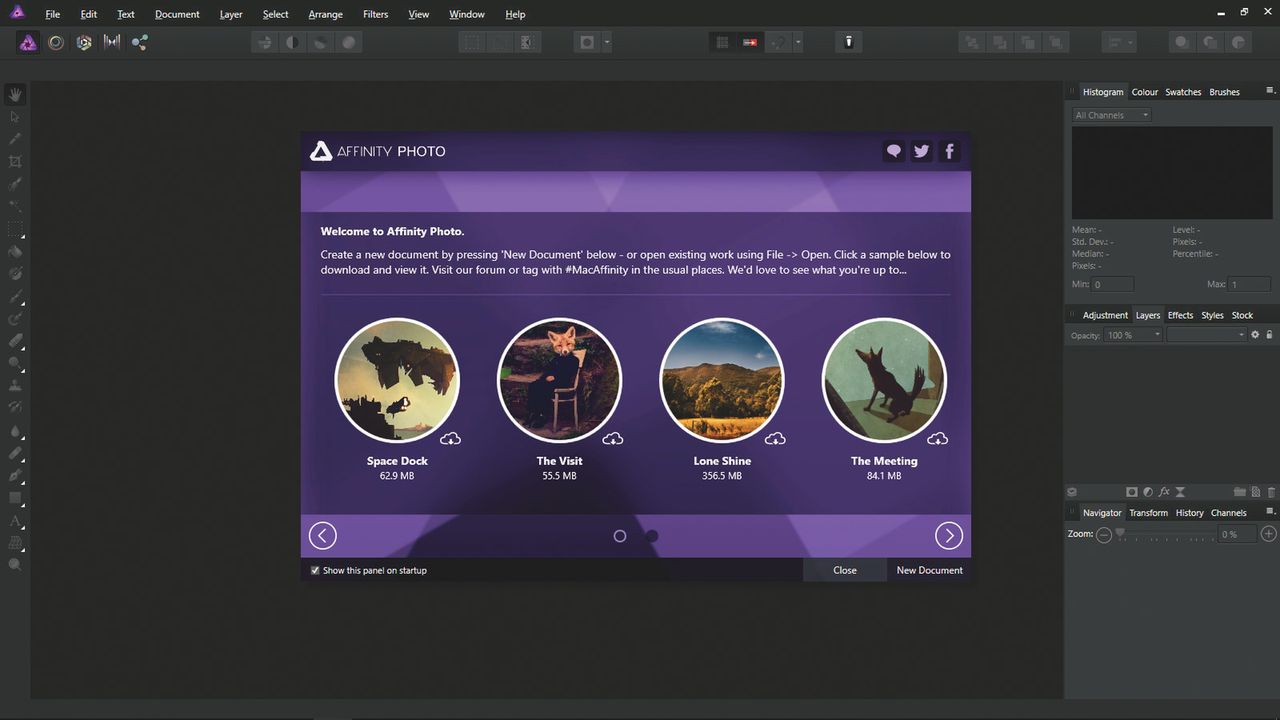Switch to the Photo Persona icon
Viewport: 1280px width, 720px height.
tap(28, 43)
